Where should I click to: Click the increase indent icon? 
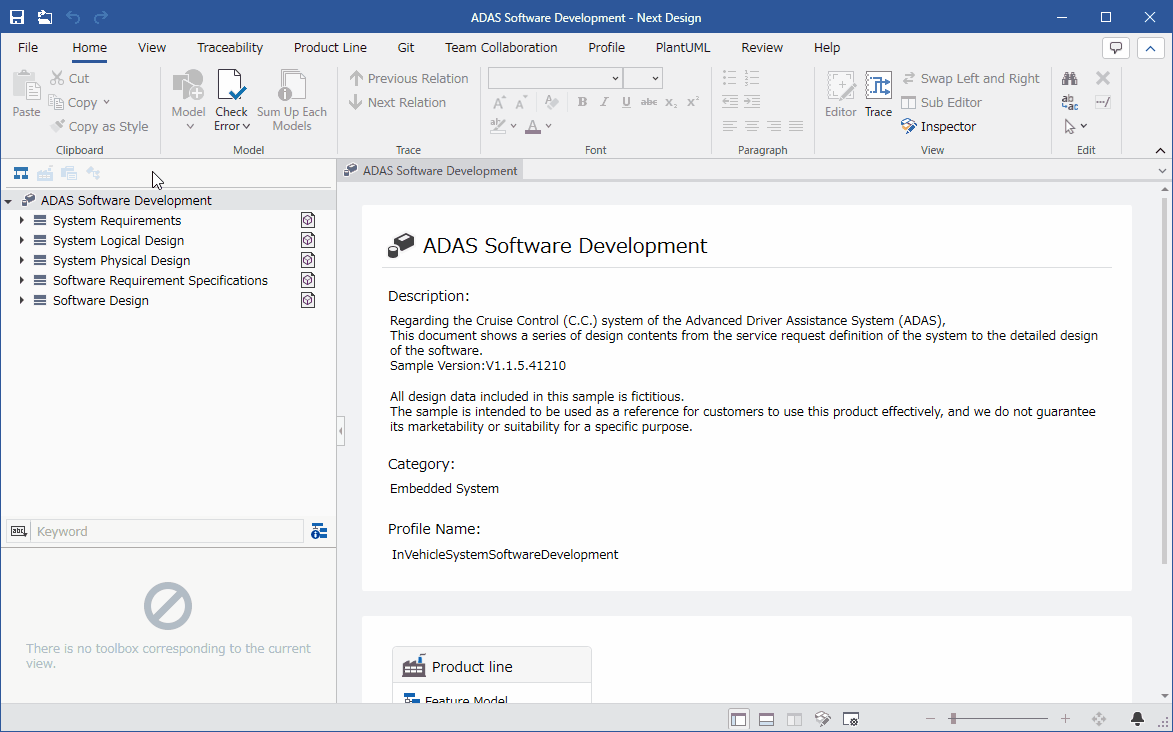point(752,102)
